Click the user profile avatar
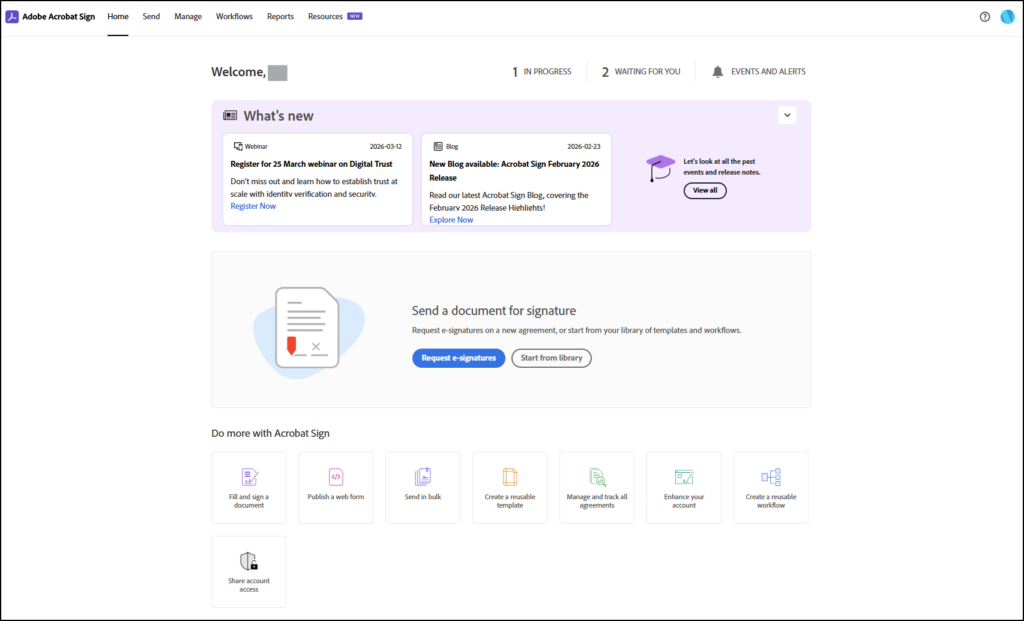 [1007, 16]
